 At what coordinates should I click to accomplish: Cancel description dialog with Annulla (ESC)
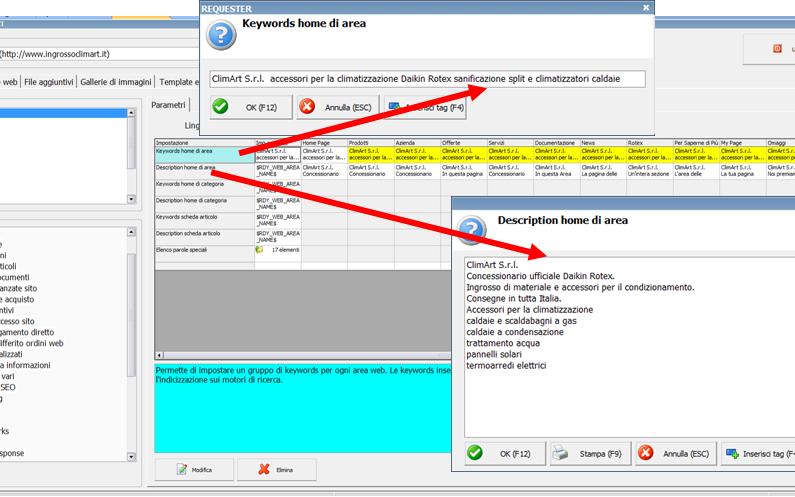676,454
